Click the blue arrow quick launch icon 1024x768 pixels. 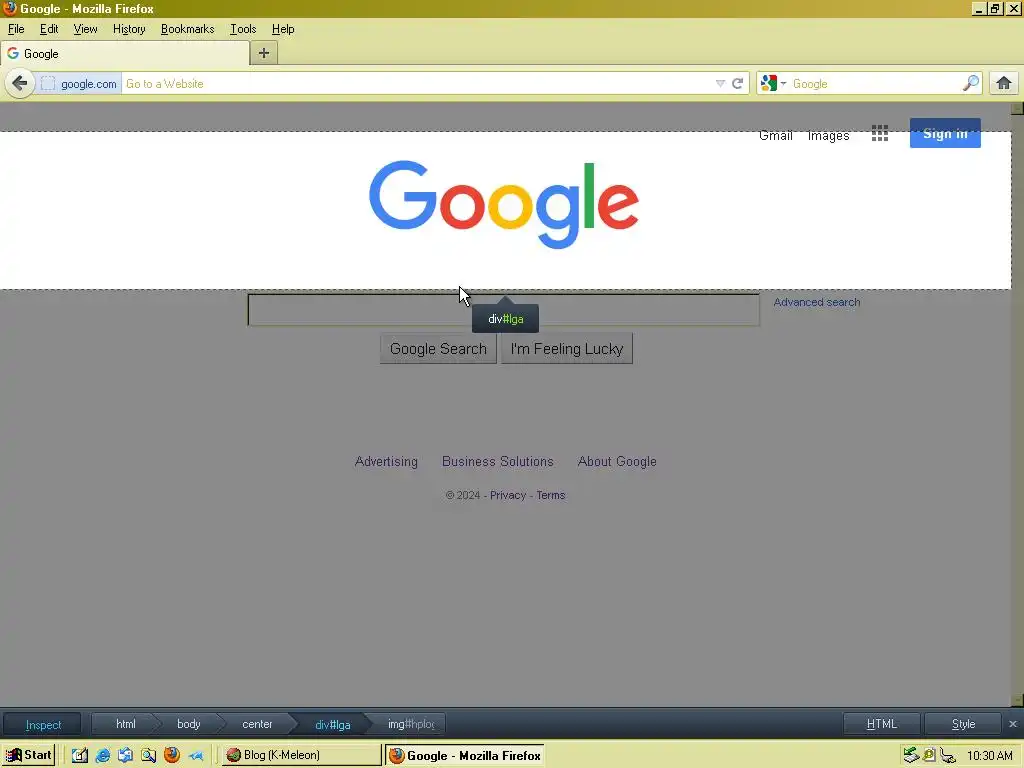point(195,756)
